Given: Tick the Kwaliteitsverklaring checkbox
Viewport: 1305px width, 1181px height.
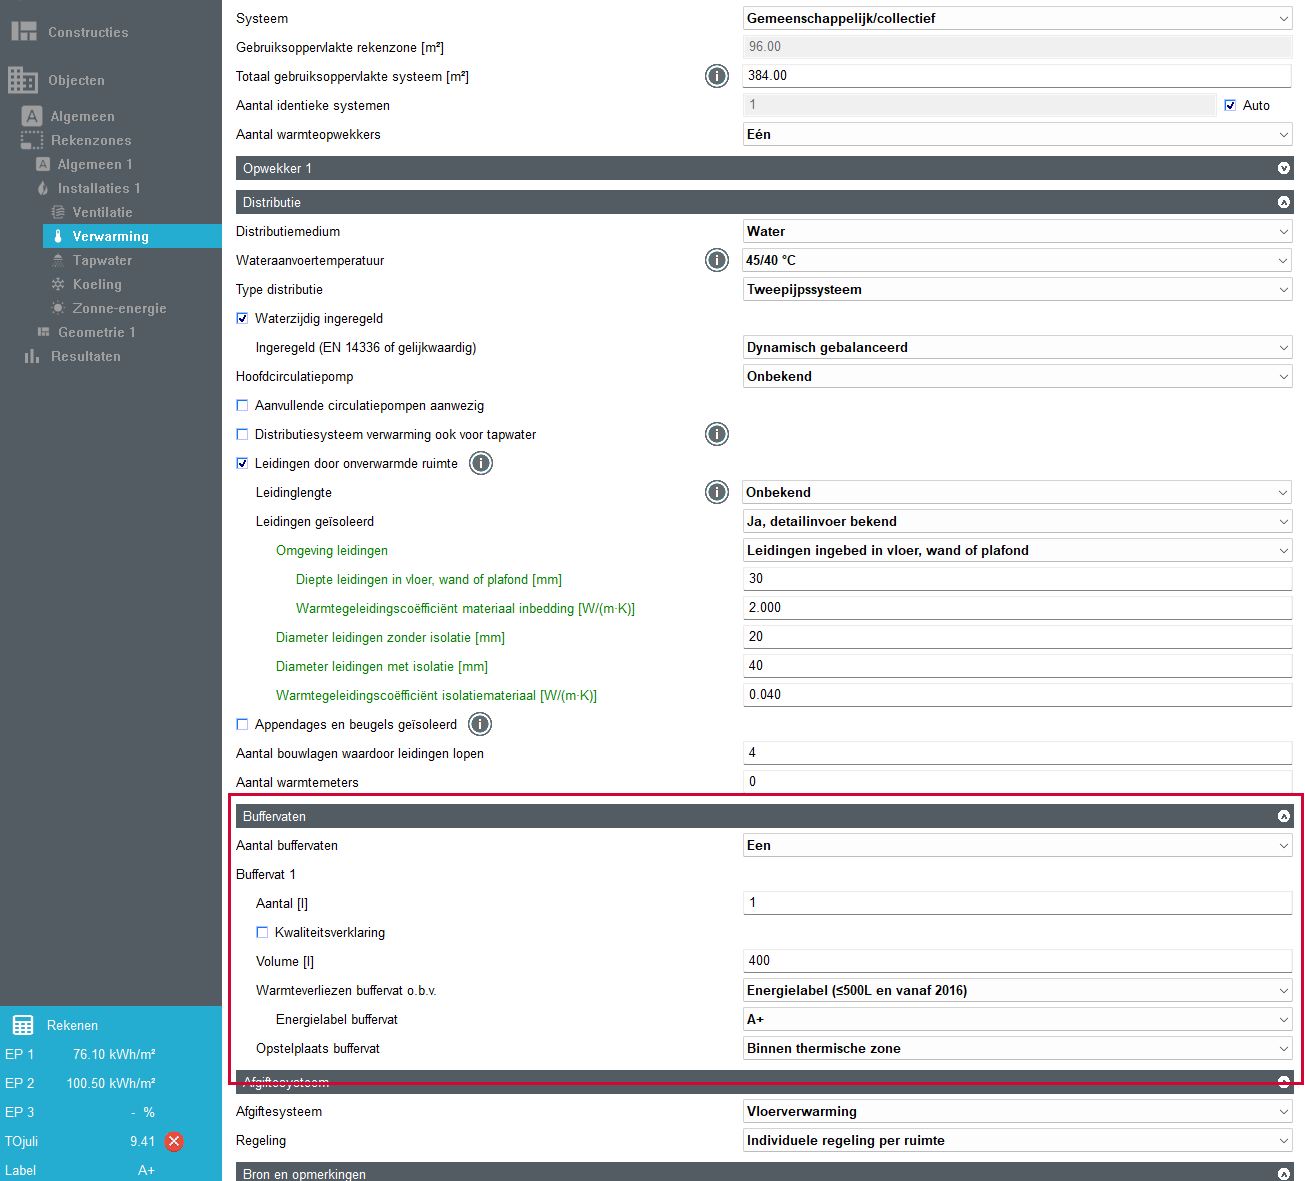Looking at the screenshot, I should pyautogui.click(x=262, y=932).
